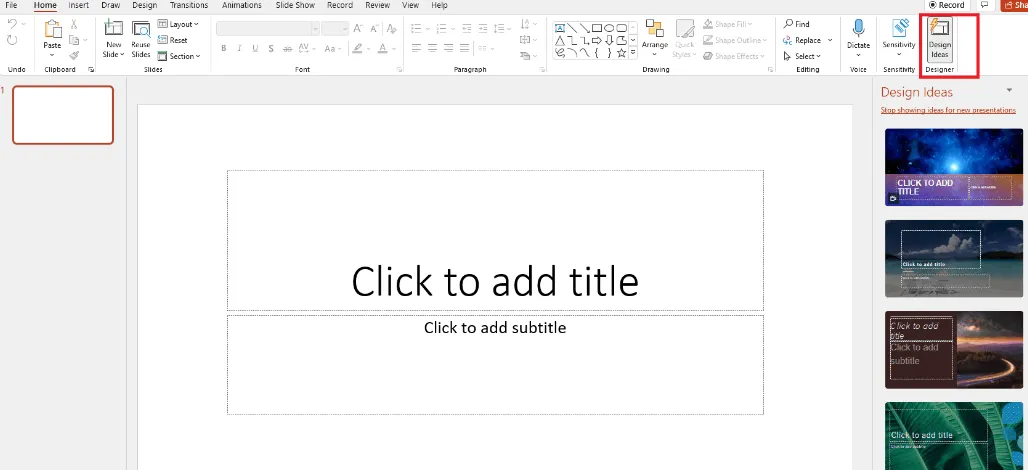Open the comments pane icon
This screenshot has width=1028, height=470.
983,5
